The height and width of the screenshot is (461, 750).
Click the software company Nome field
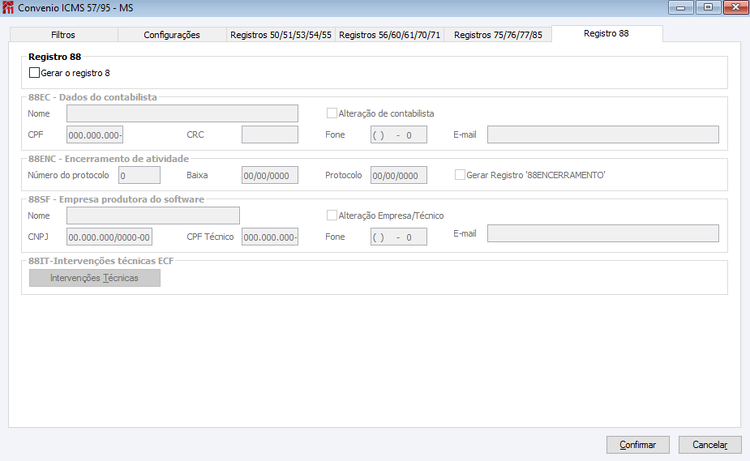click(x=153, y=216)
